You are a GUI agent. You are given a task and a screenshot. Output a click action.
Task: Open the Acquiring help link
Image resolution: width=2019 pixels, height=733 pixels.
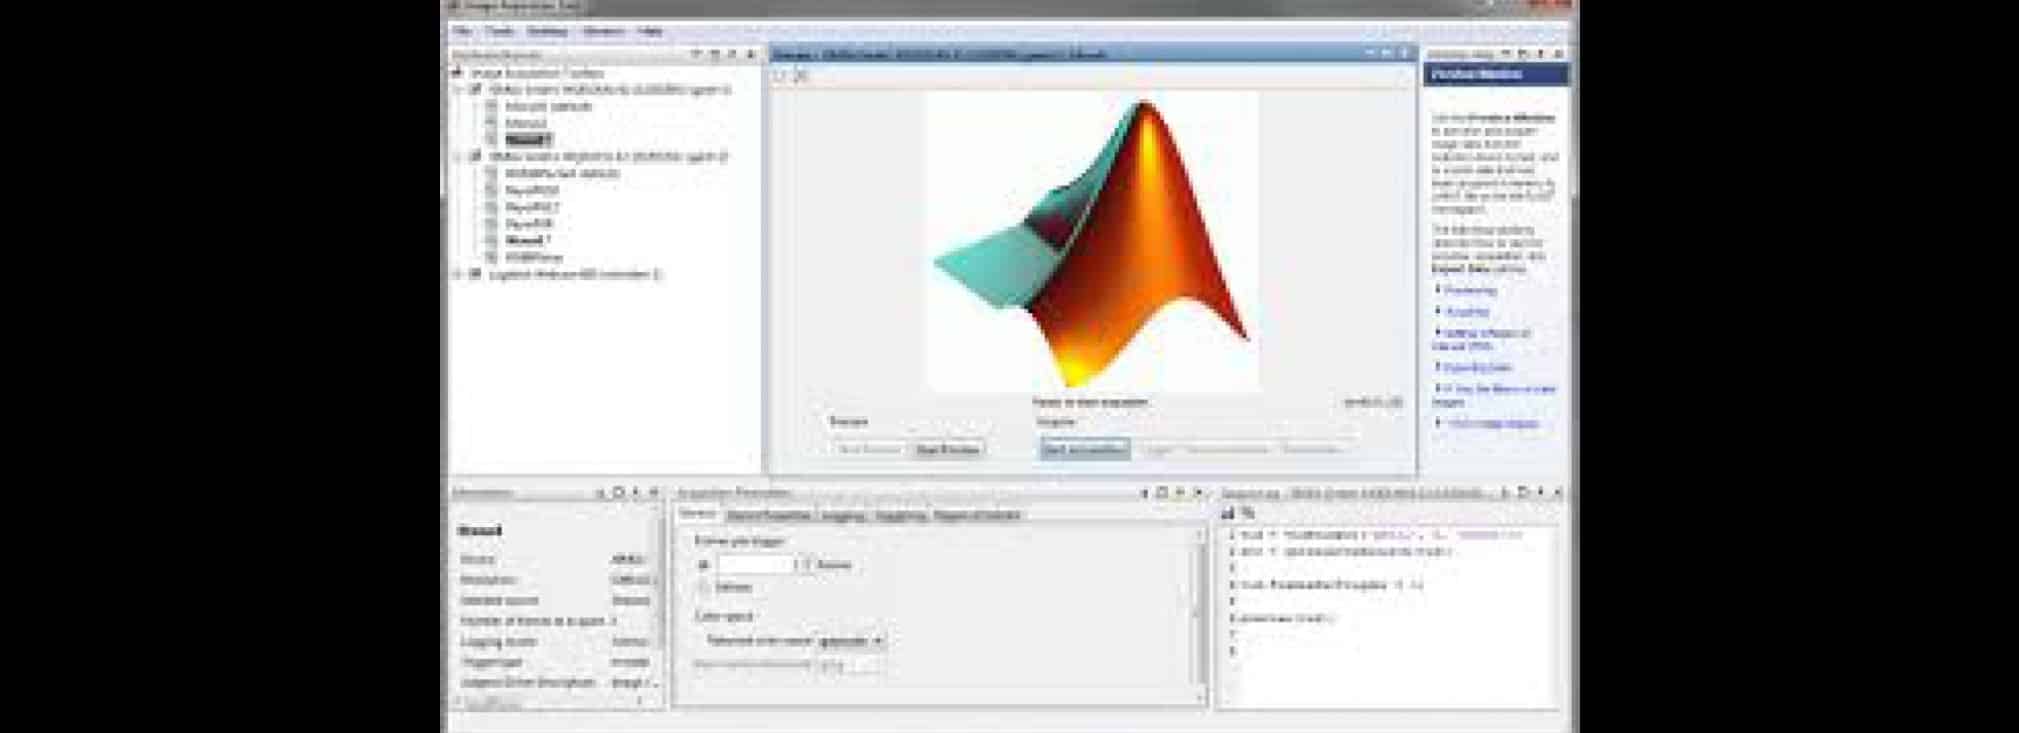[x=1467, y=312]
